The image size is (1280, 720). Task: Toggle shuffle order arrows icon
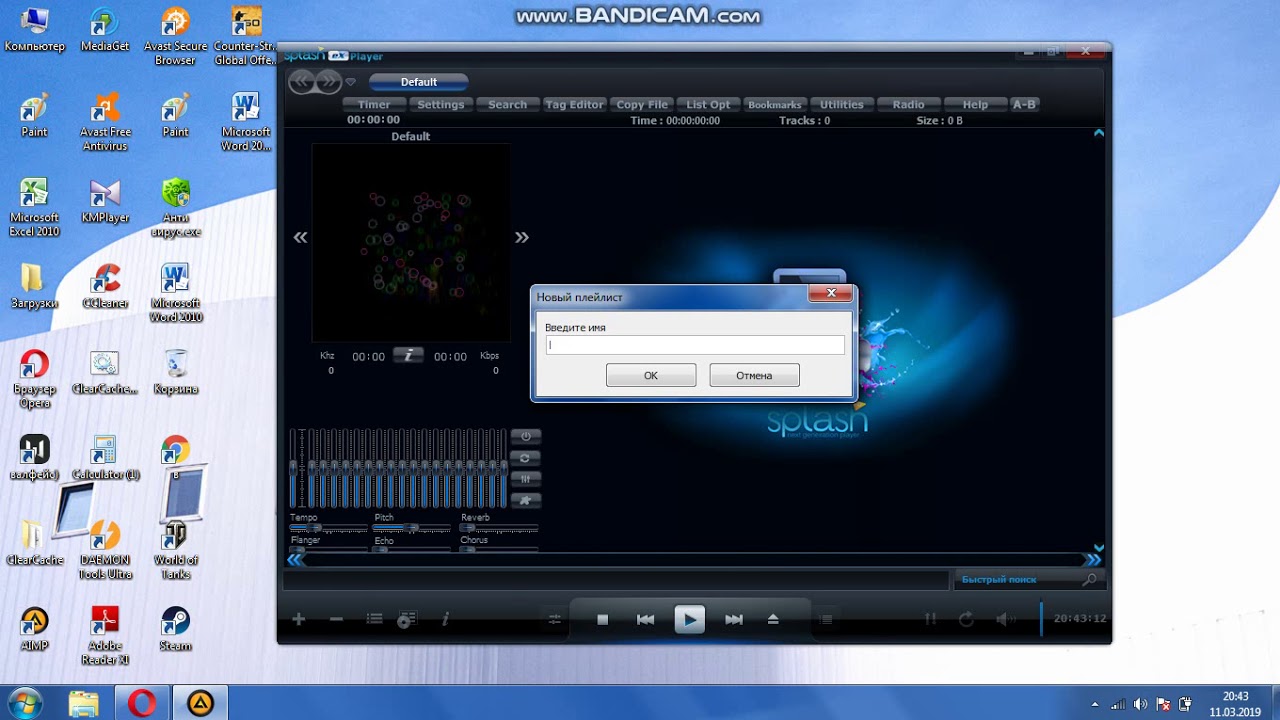point(931,620)
